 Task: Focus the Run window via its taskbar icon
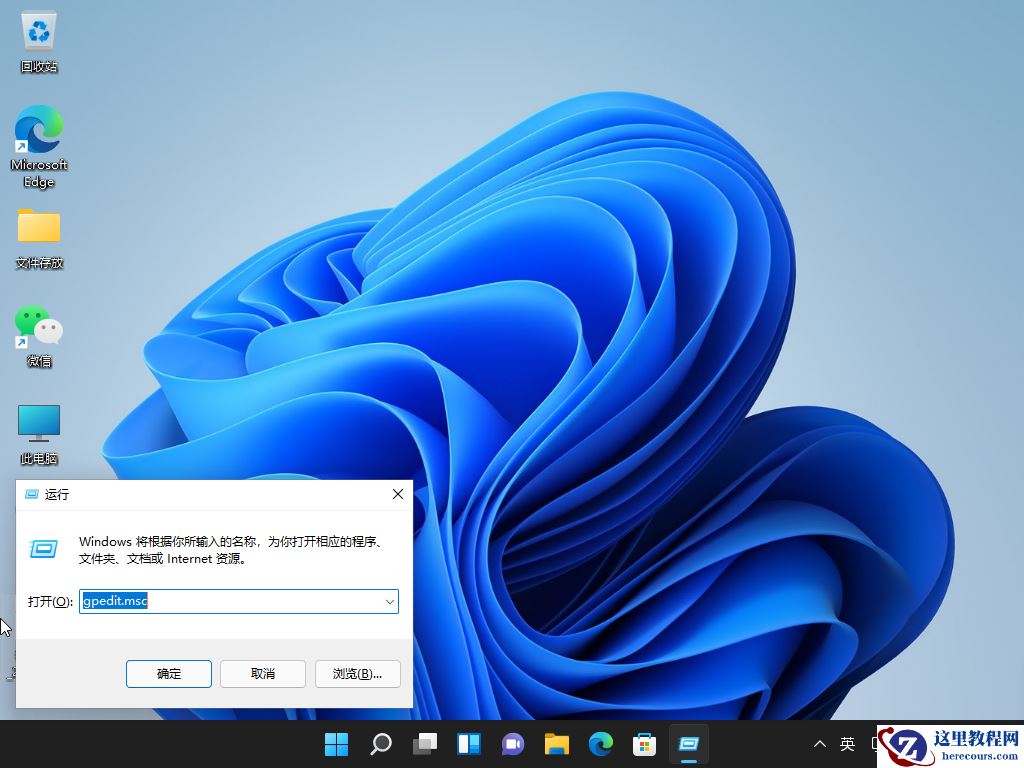click(x=689, y=744)
